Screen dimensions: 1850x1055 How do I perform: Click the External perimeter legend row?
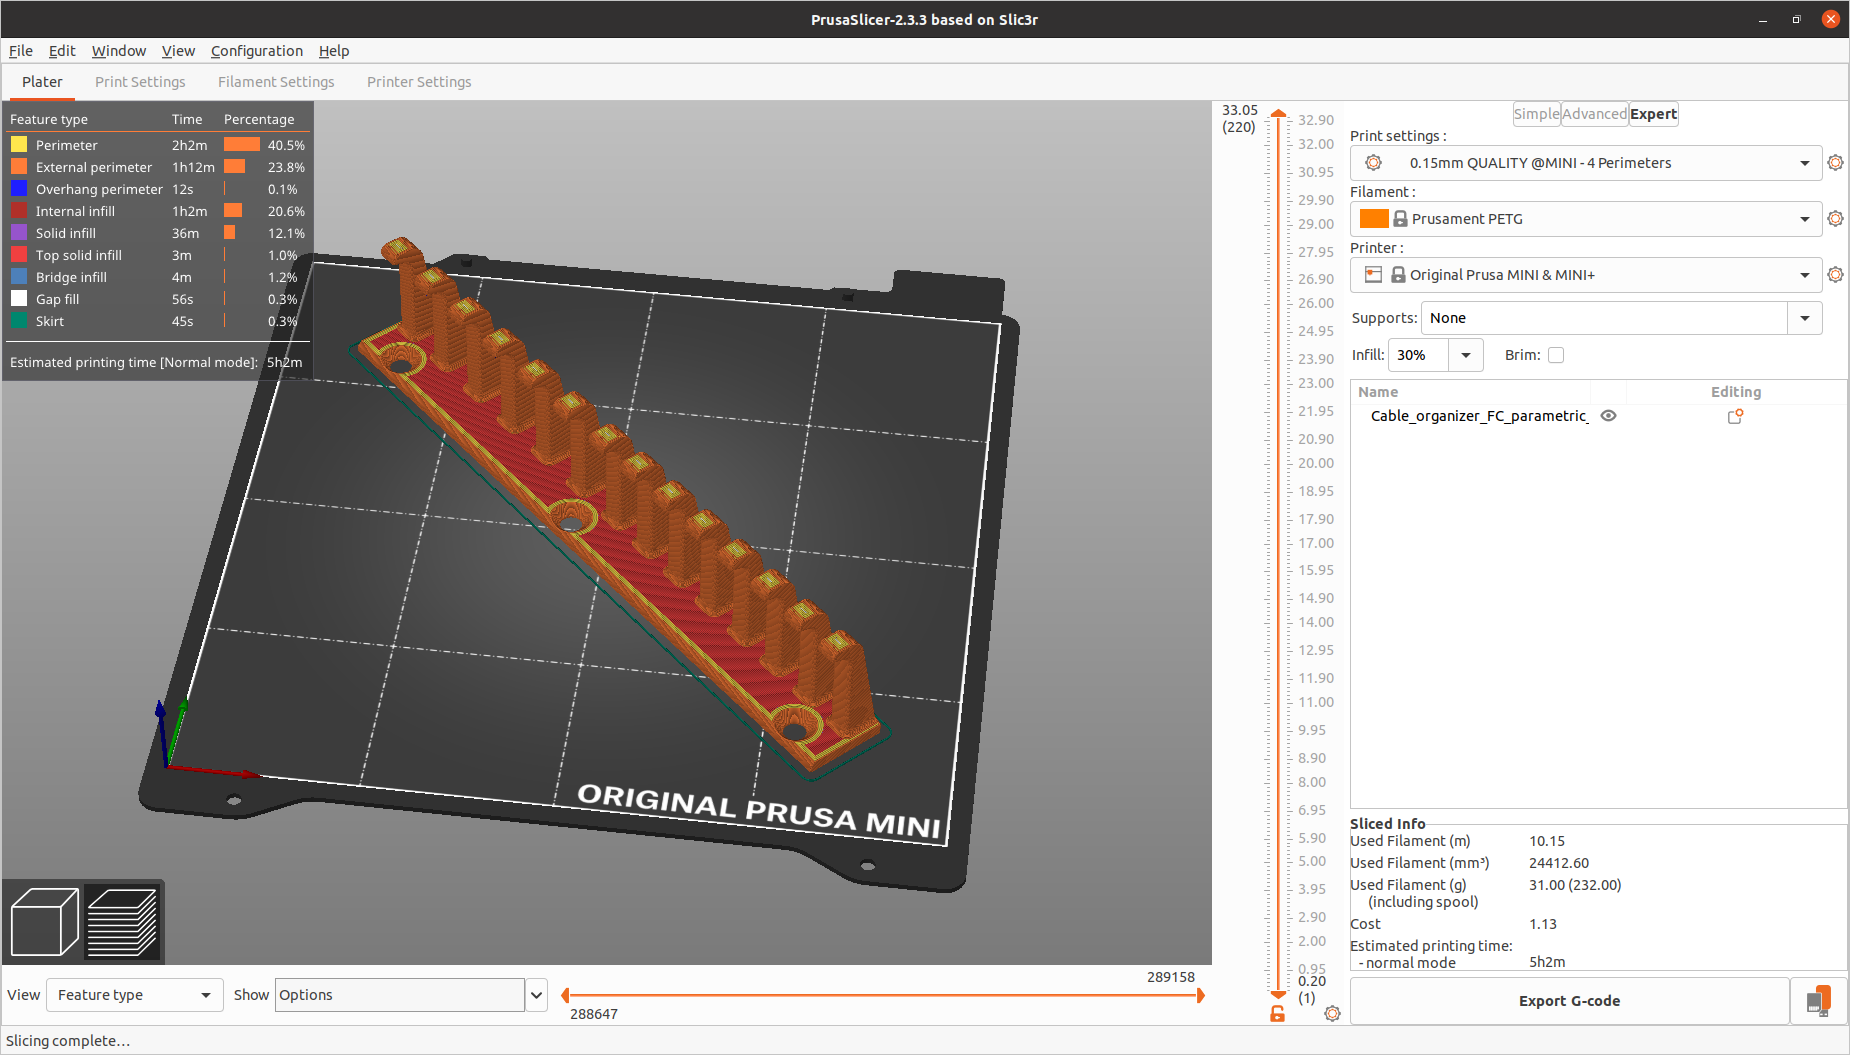158,167
